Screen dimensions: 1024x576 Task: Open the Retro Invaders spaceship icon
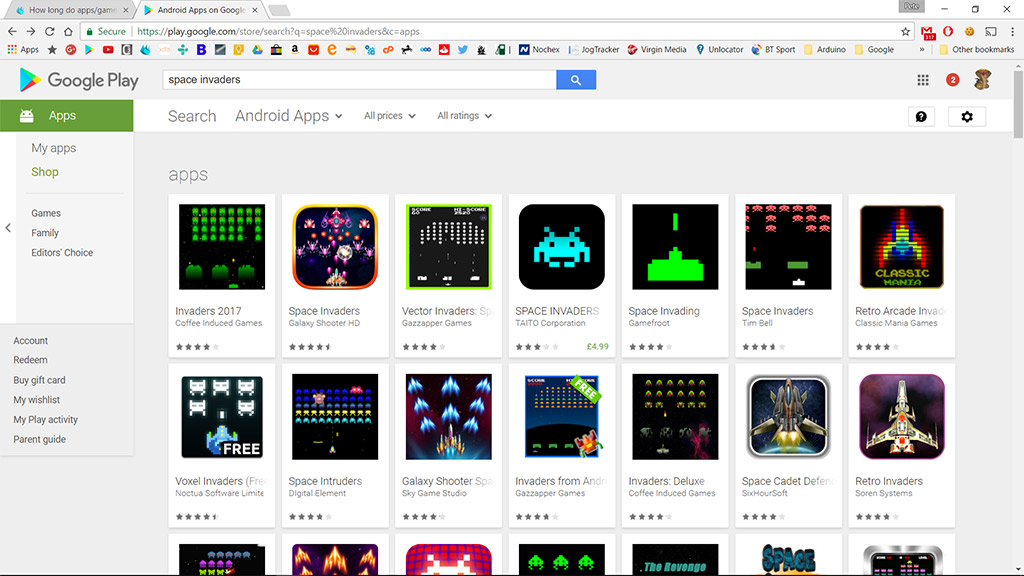click(x=902, y=417)
